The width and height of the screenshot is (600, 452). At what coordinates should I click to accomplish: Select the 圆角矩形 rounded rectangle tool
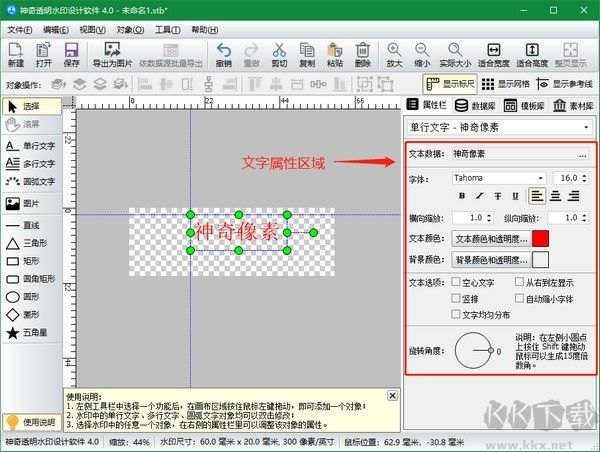31,279
